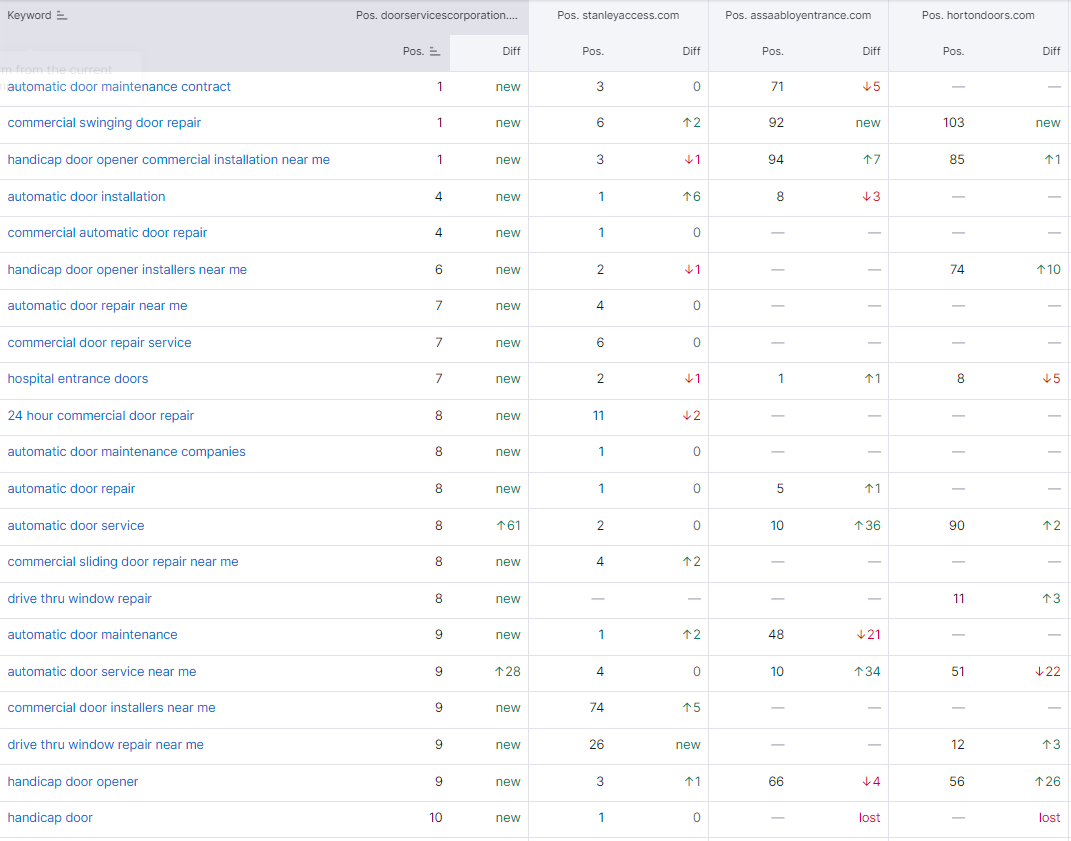
Task: Sort by Keyword column sort icon
Action: (x=61, y=15)
